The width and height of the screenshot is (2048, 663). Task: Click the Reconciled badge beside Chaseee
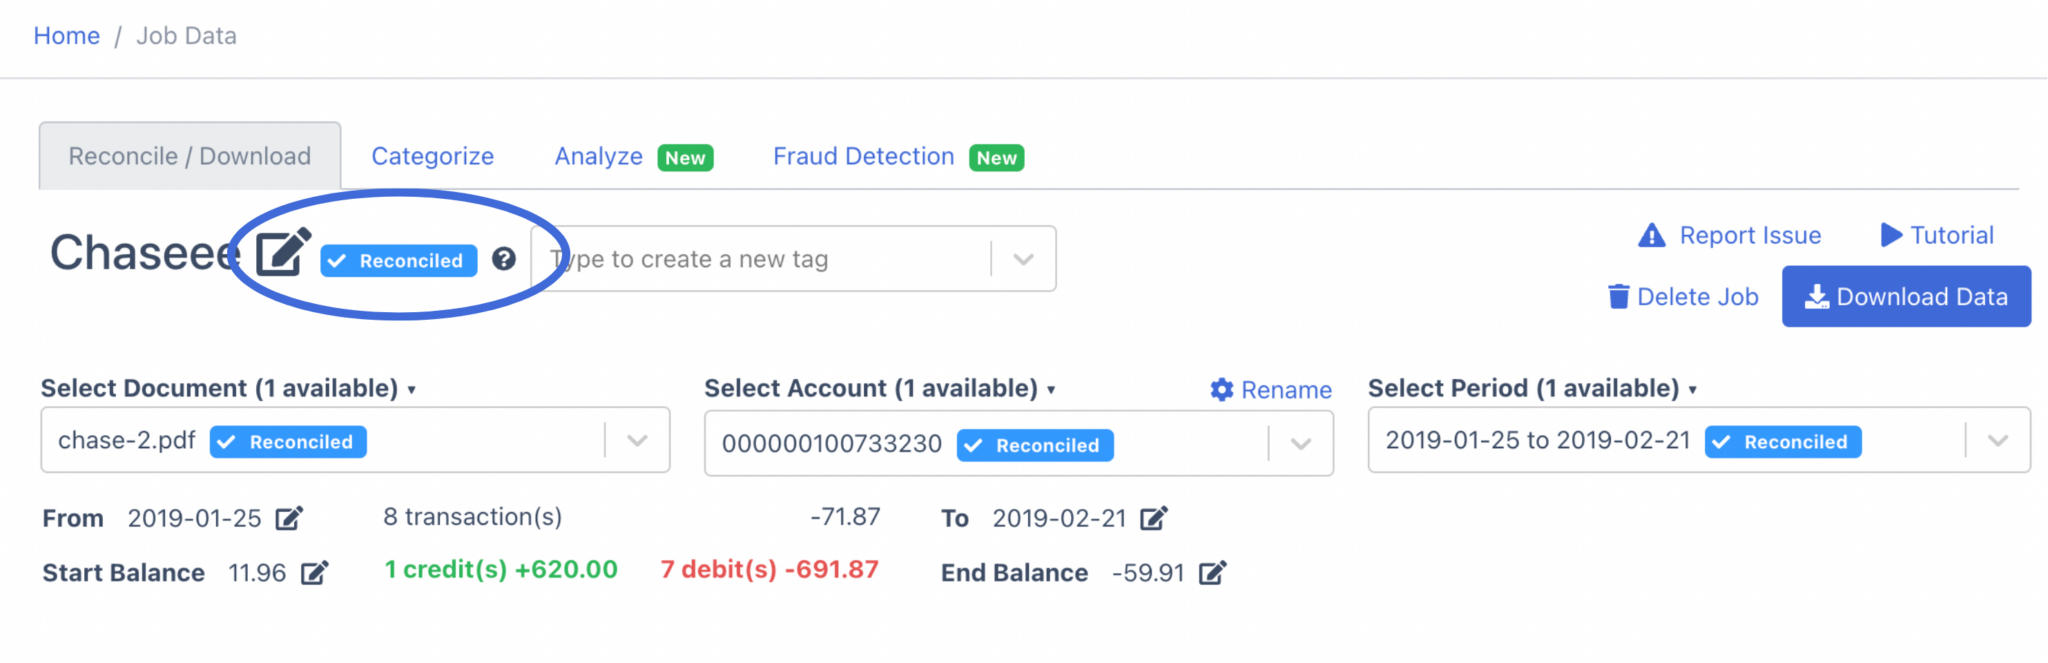coord(399,261)
